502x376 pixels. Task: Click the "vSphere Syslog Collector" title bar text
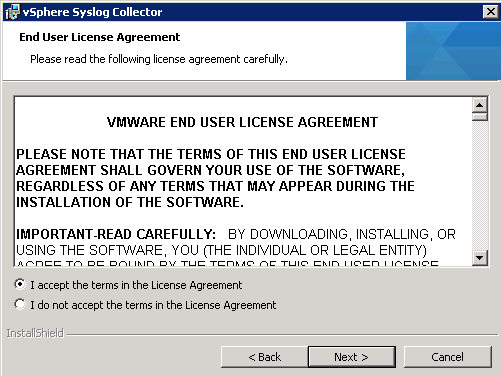pos(92,12)
